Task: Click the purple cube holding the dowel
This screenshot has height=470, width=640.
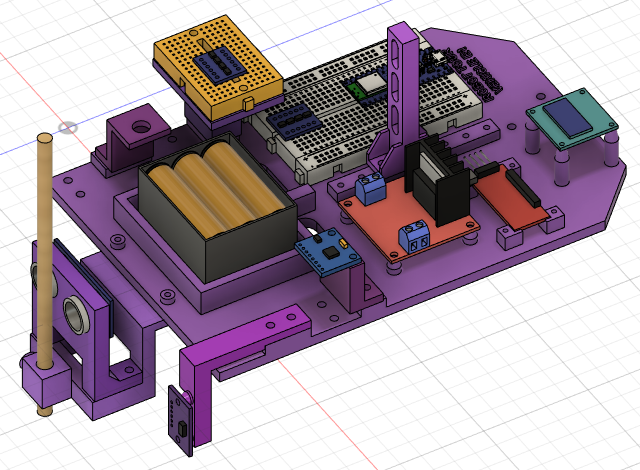Action: coord(47,379)
